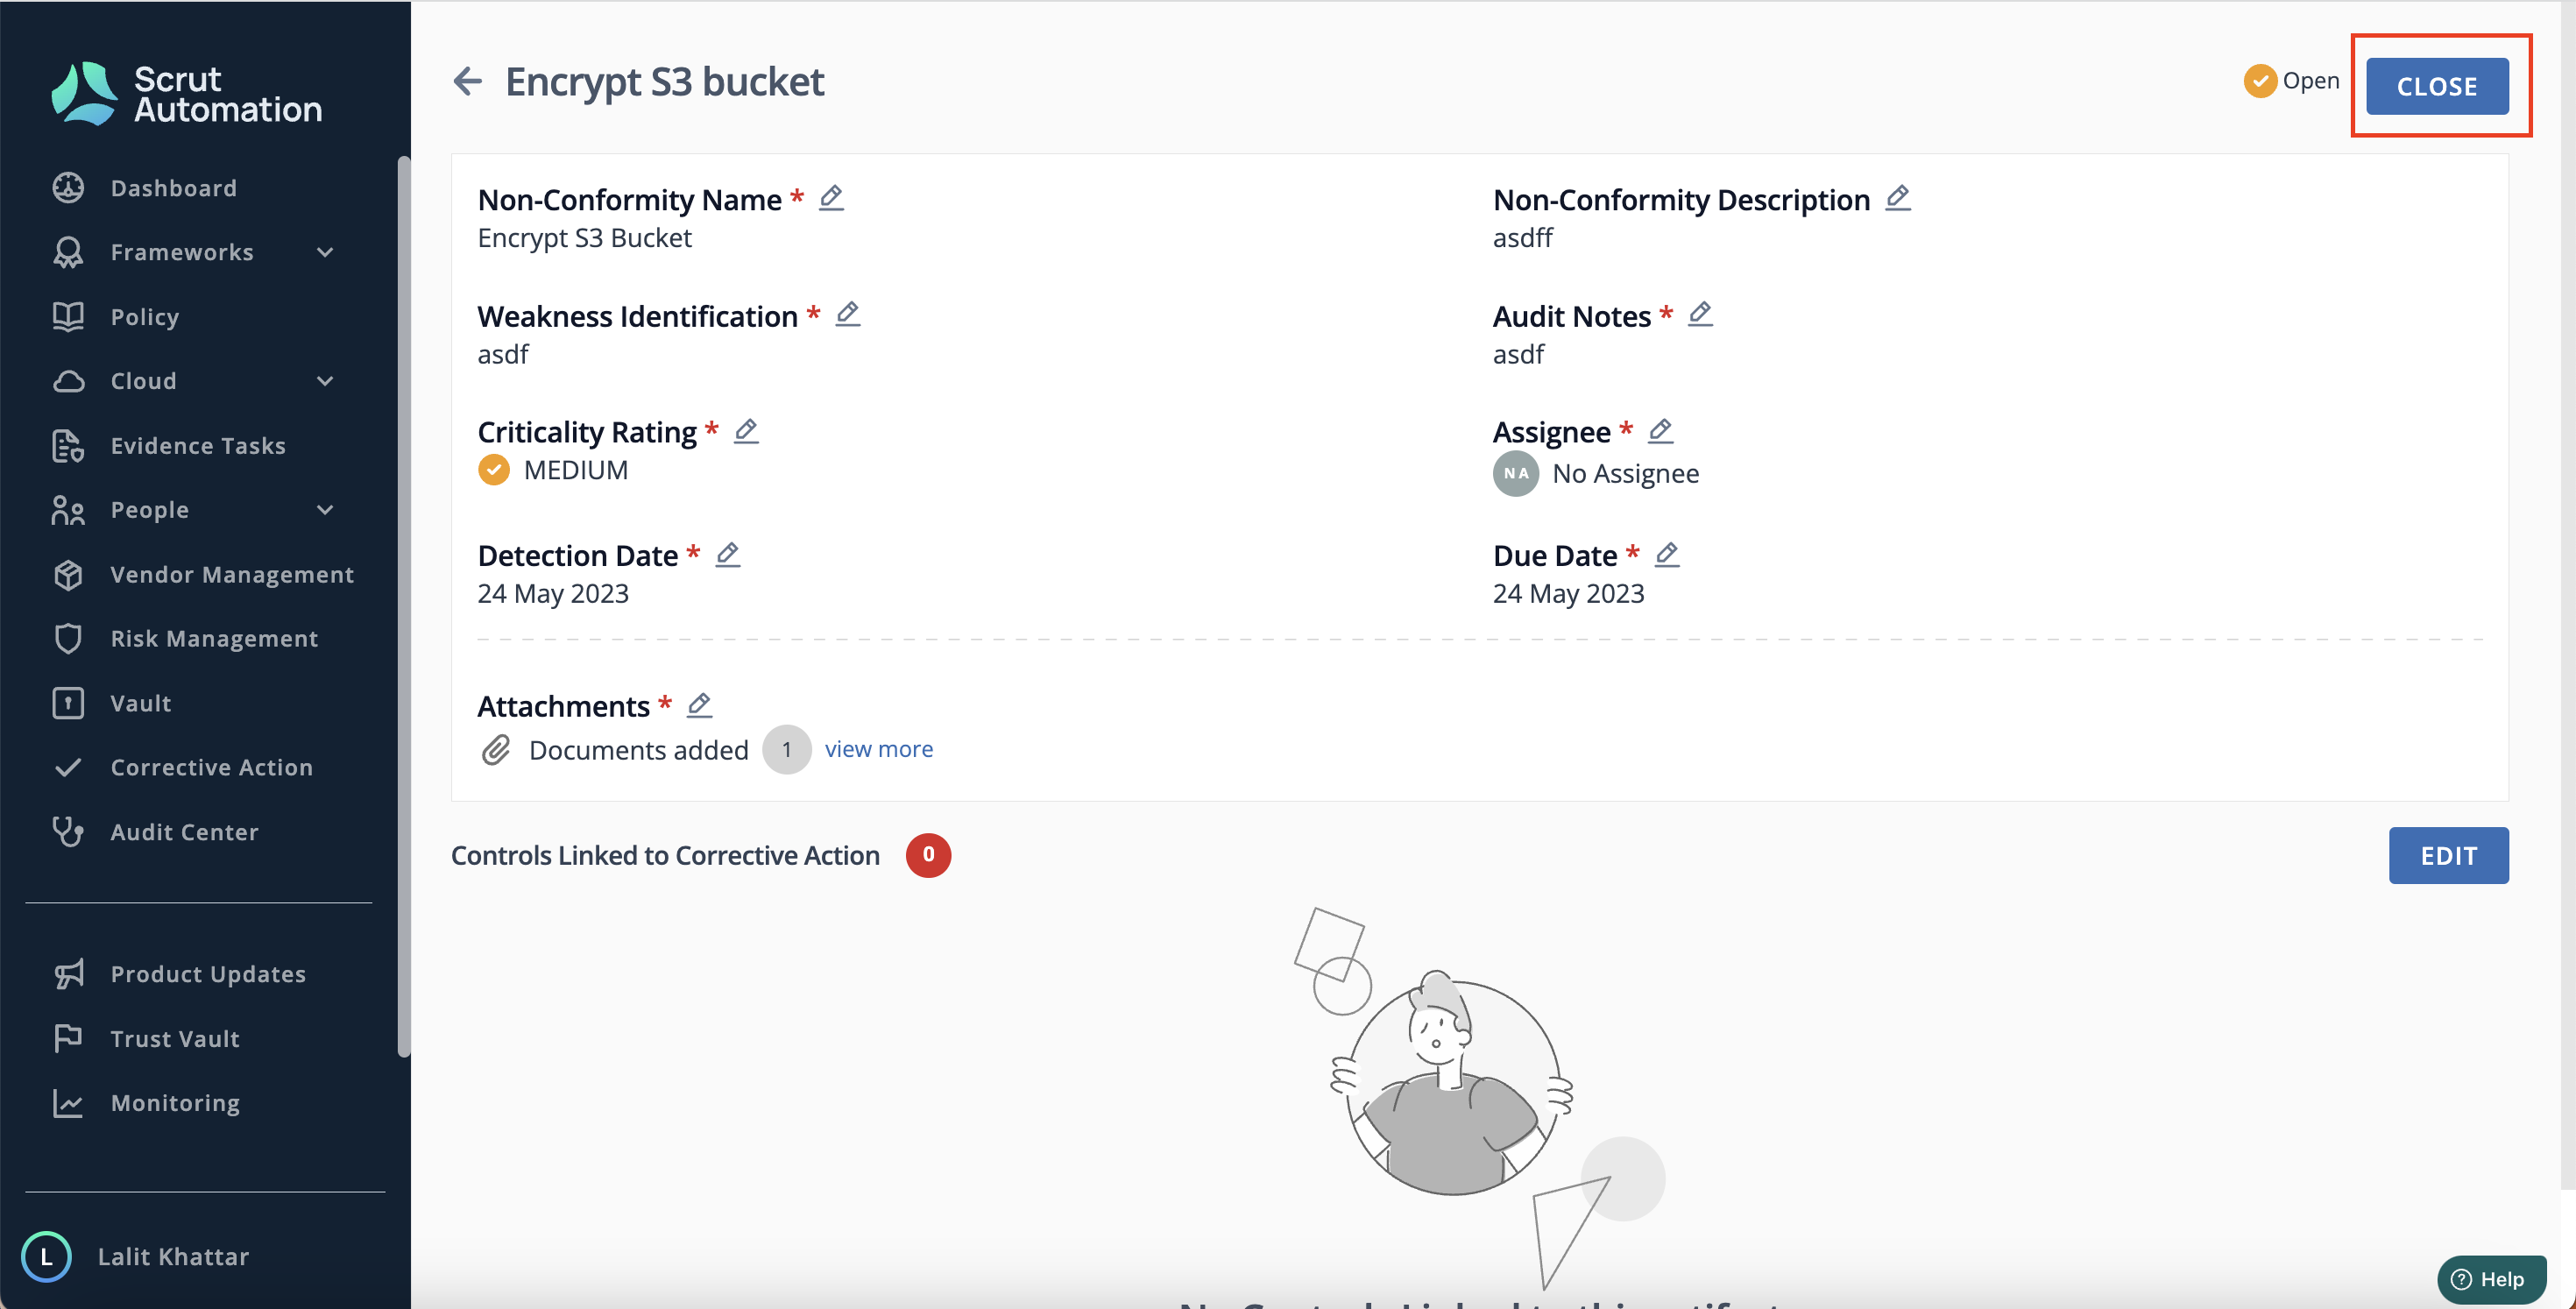
Task: Edit Non-Conformity Description with pencil icon
Action: tap(1898, 198)
